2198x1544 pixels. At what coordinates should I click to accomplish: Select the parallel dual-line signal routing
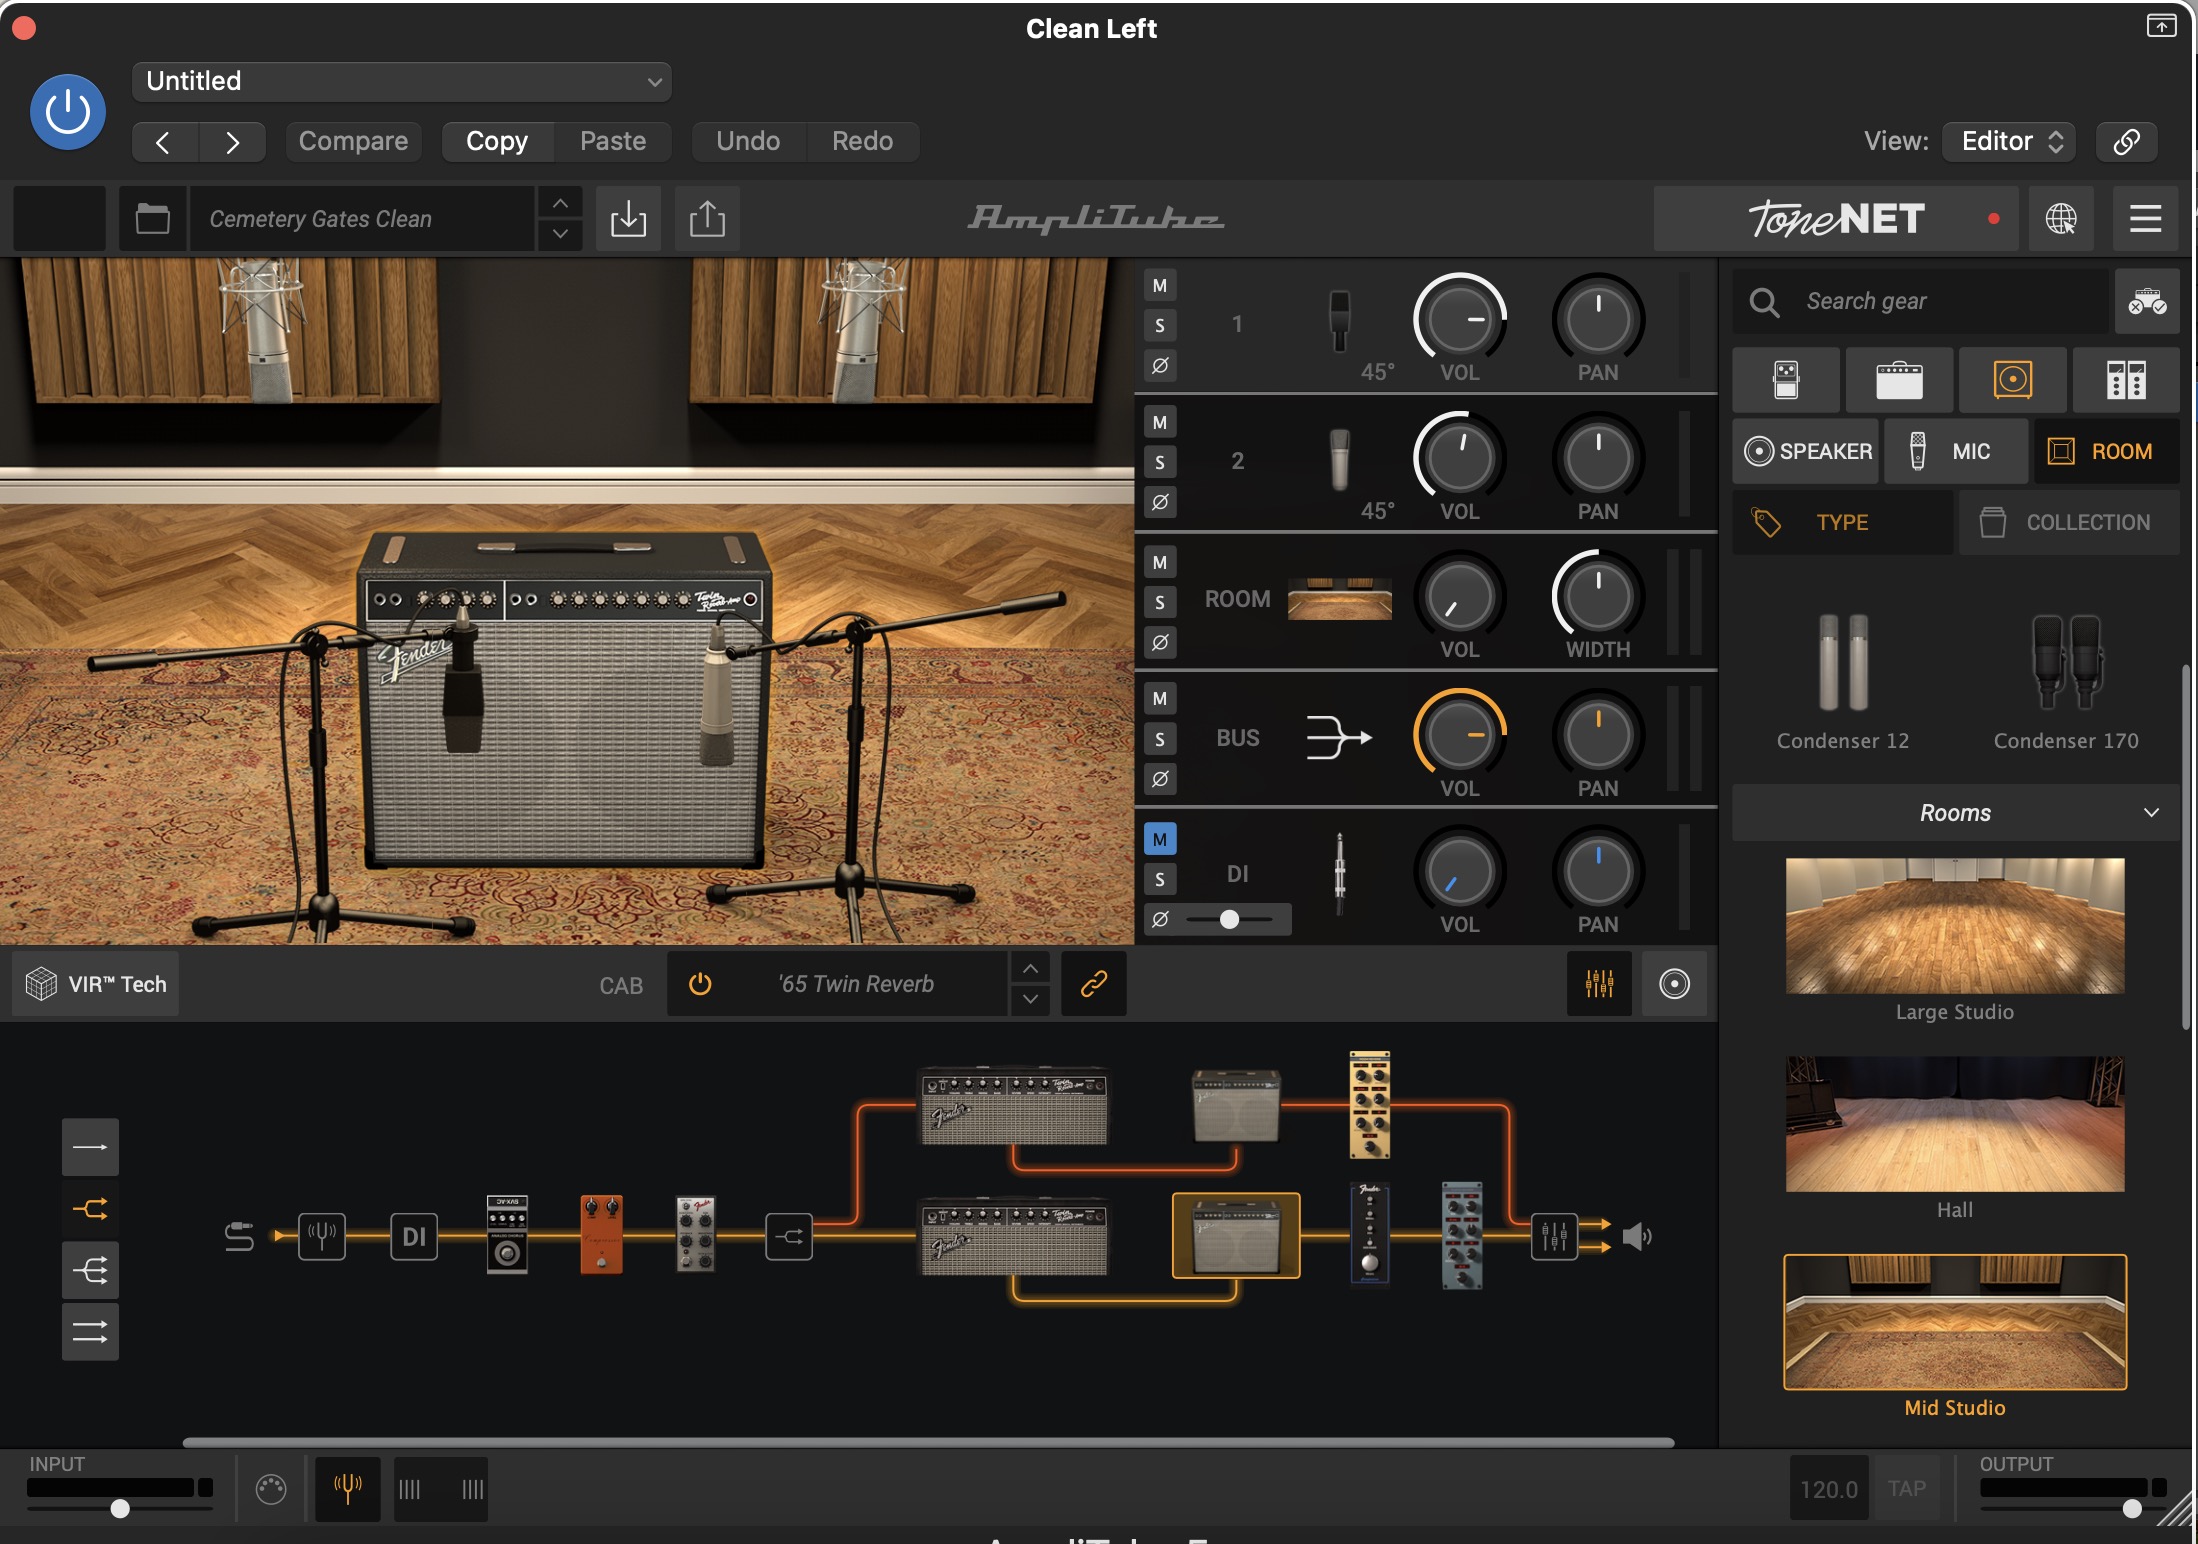[90, 1332]
